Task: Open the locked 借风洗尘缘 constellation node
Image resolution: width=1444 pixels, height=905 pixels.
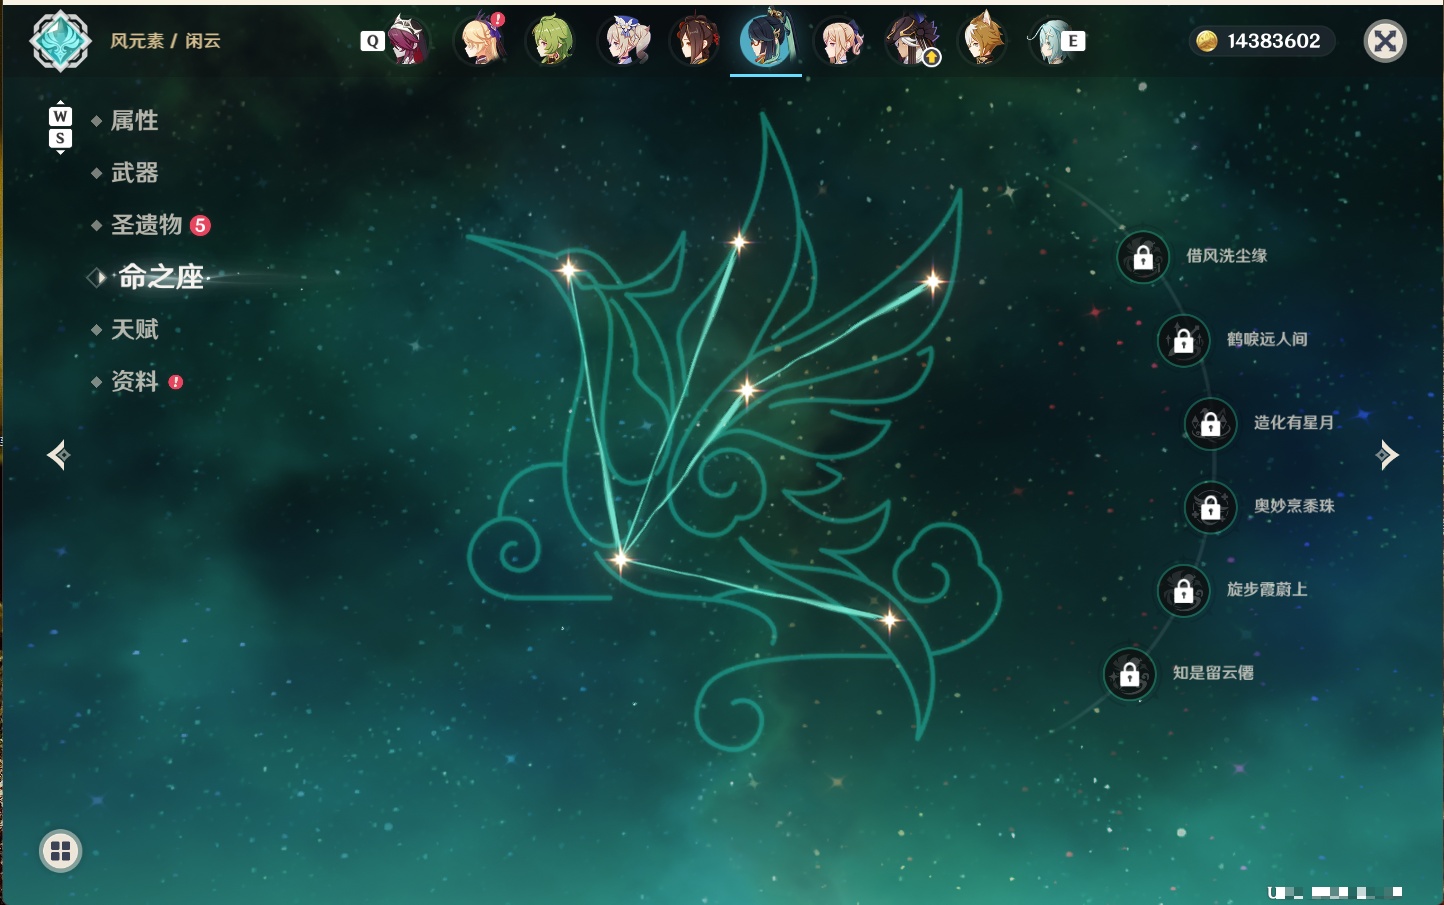Action: click(x=1143, y=257)
